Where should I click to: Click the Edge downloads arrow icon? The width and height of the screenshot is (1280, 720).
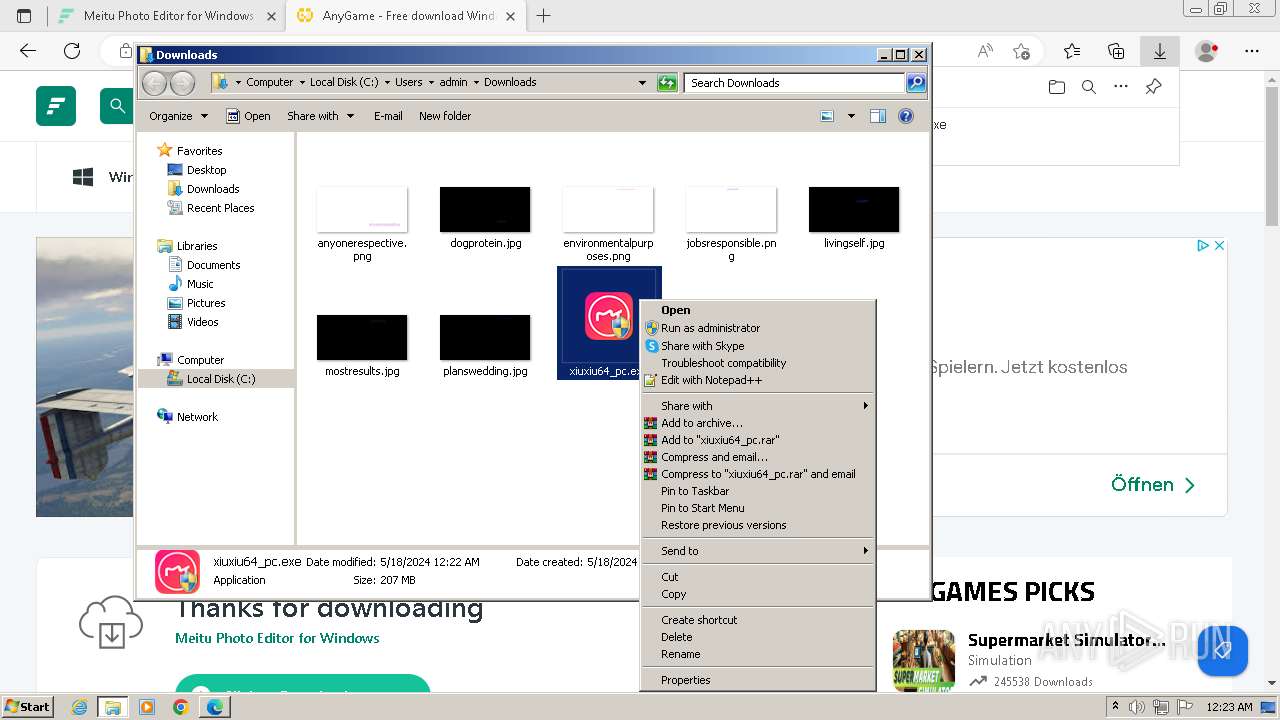1160,51
